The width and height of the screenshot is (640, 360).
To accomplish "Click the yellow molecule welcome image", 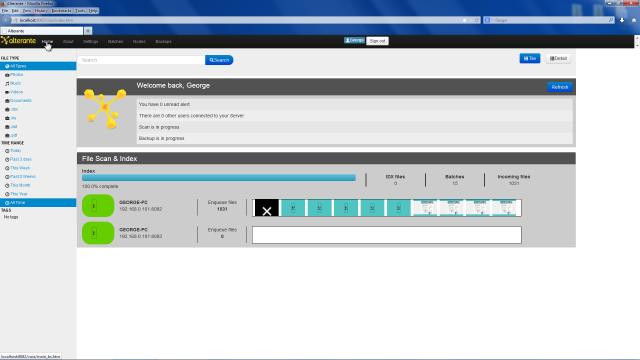I will coord(105,109).
